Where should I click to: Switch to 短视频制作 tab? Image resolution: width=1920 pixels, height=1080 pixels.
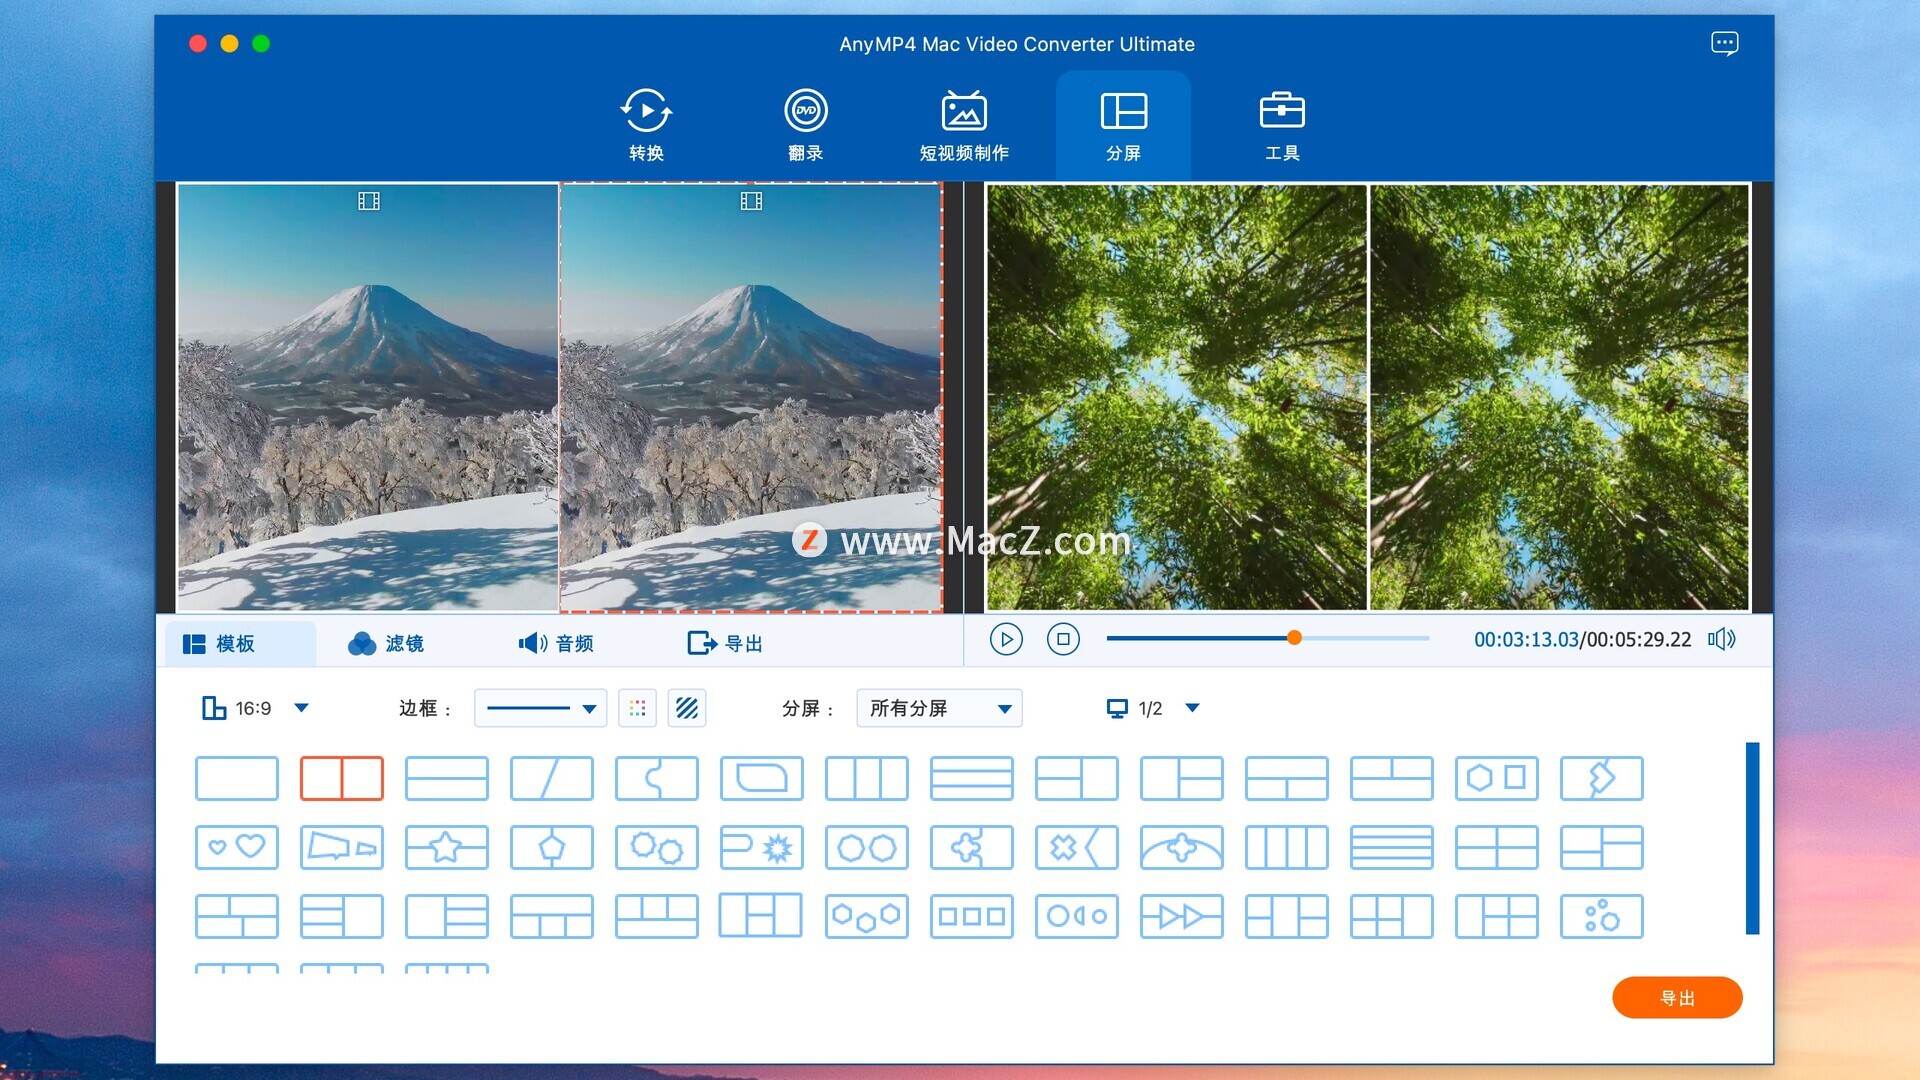964,125
